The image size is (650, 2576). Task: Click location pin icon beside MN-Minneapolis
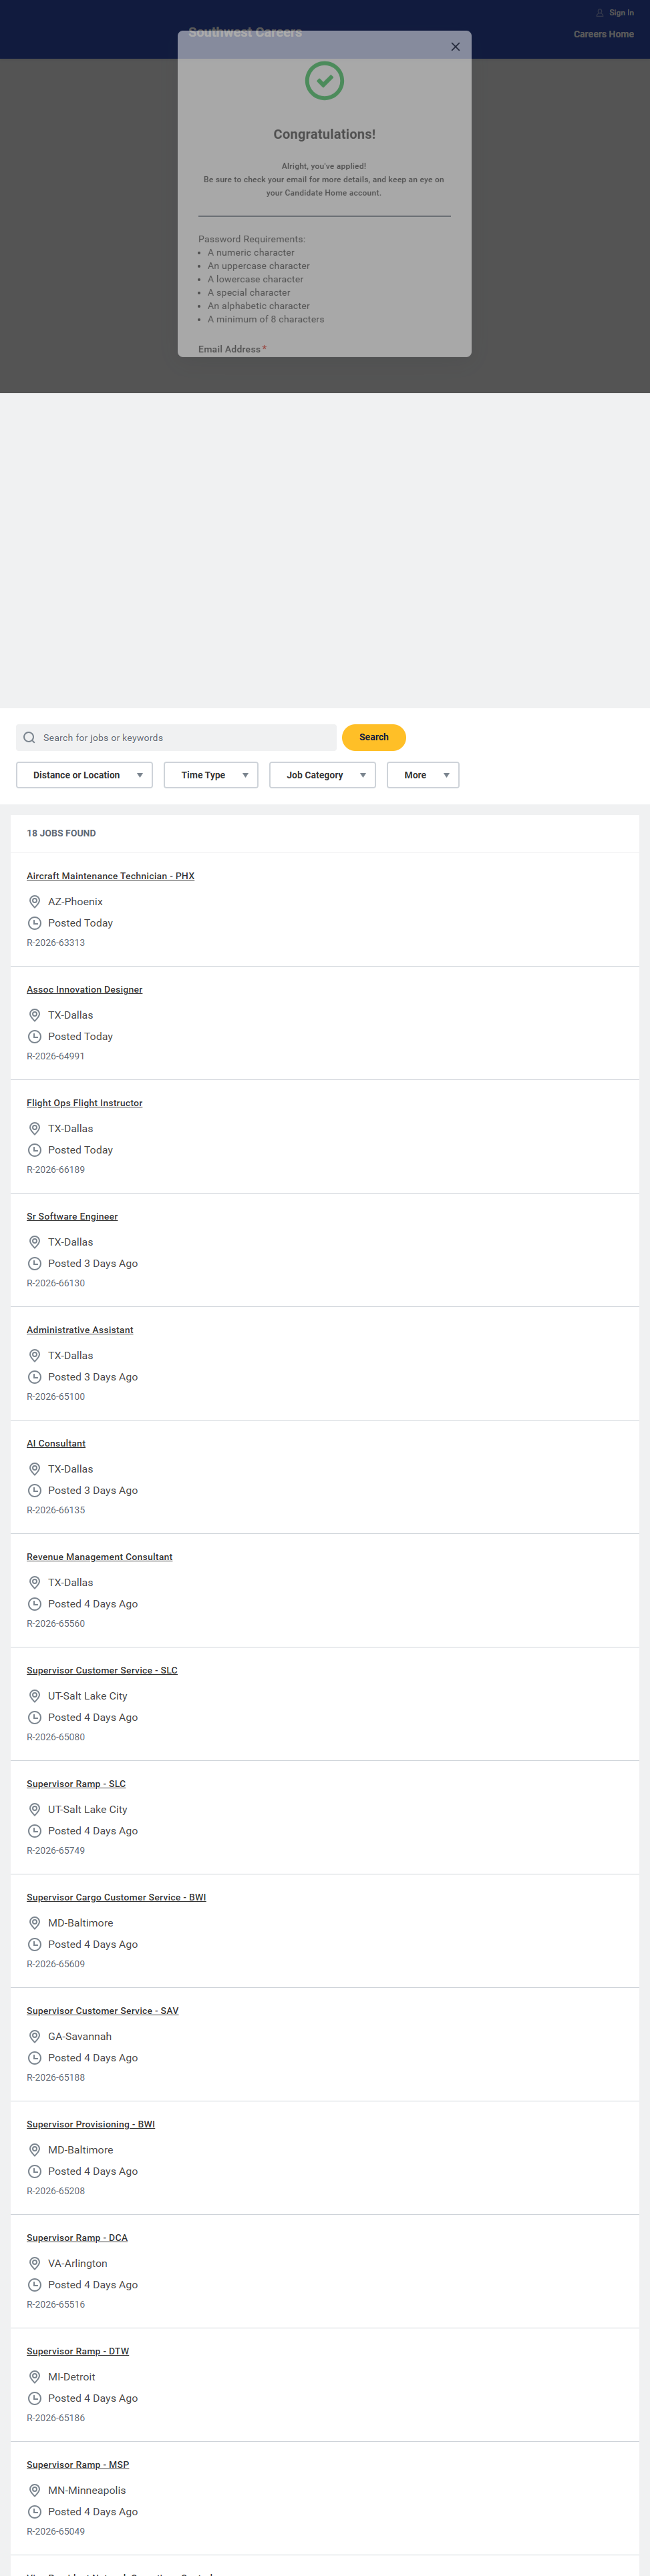(34, 2490)
